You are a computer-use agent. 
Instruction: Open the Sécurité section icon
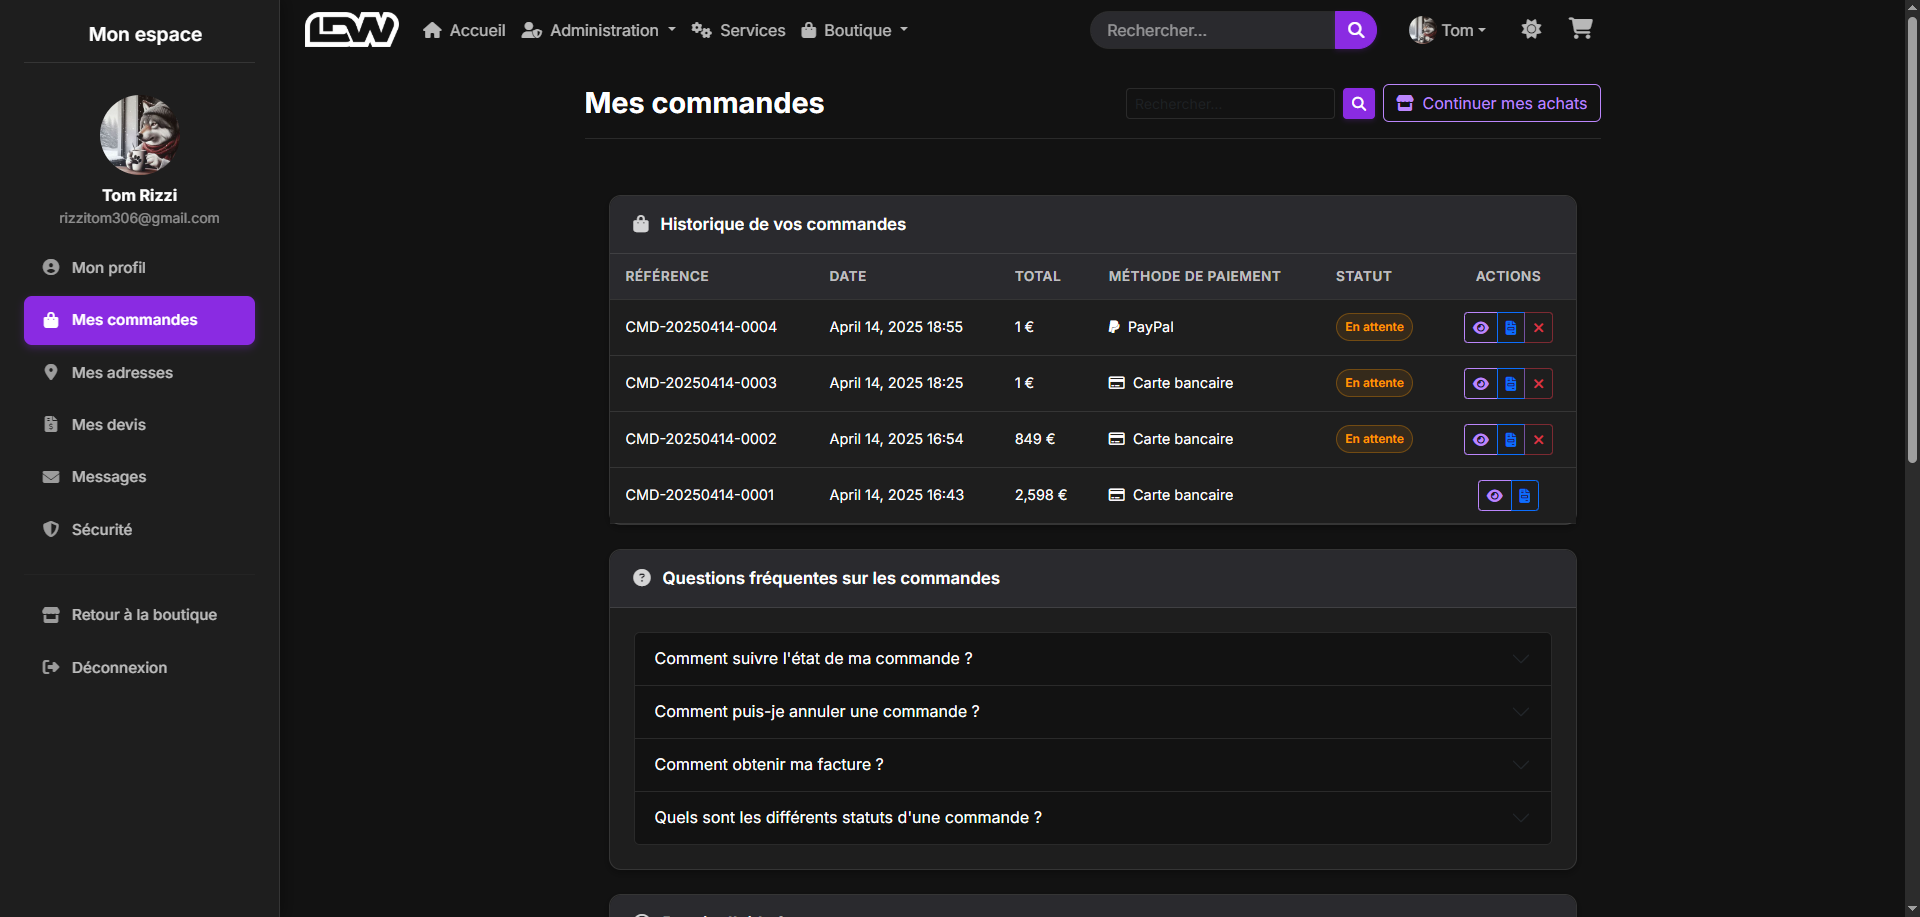pyautogui.click(x=51, y=529)
